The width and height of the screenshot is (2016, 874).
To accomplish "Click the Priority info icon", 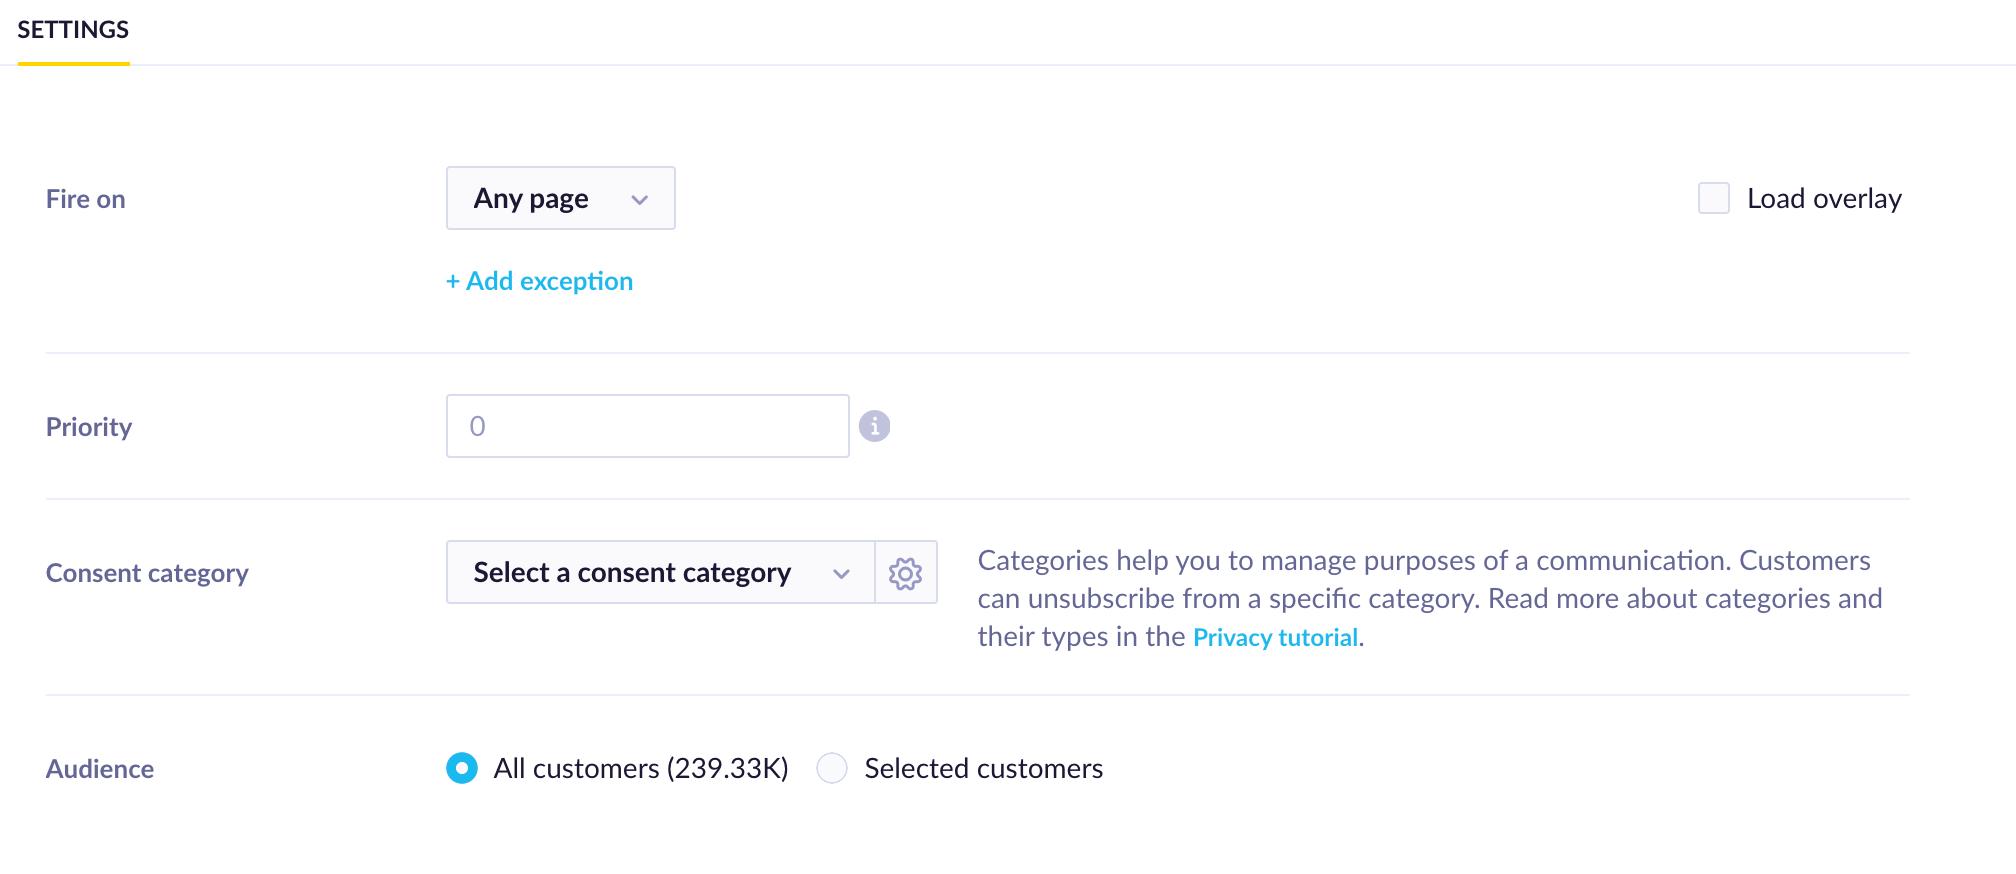I will click(874, 426).
